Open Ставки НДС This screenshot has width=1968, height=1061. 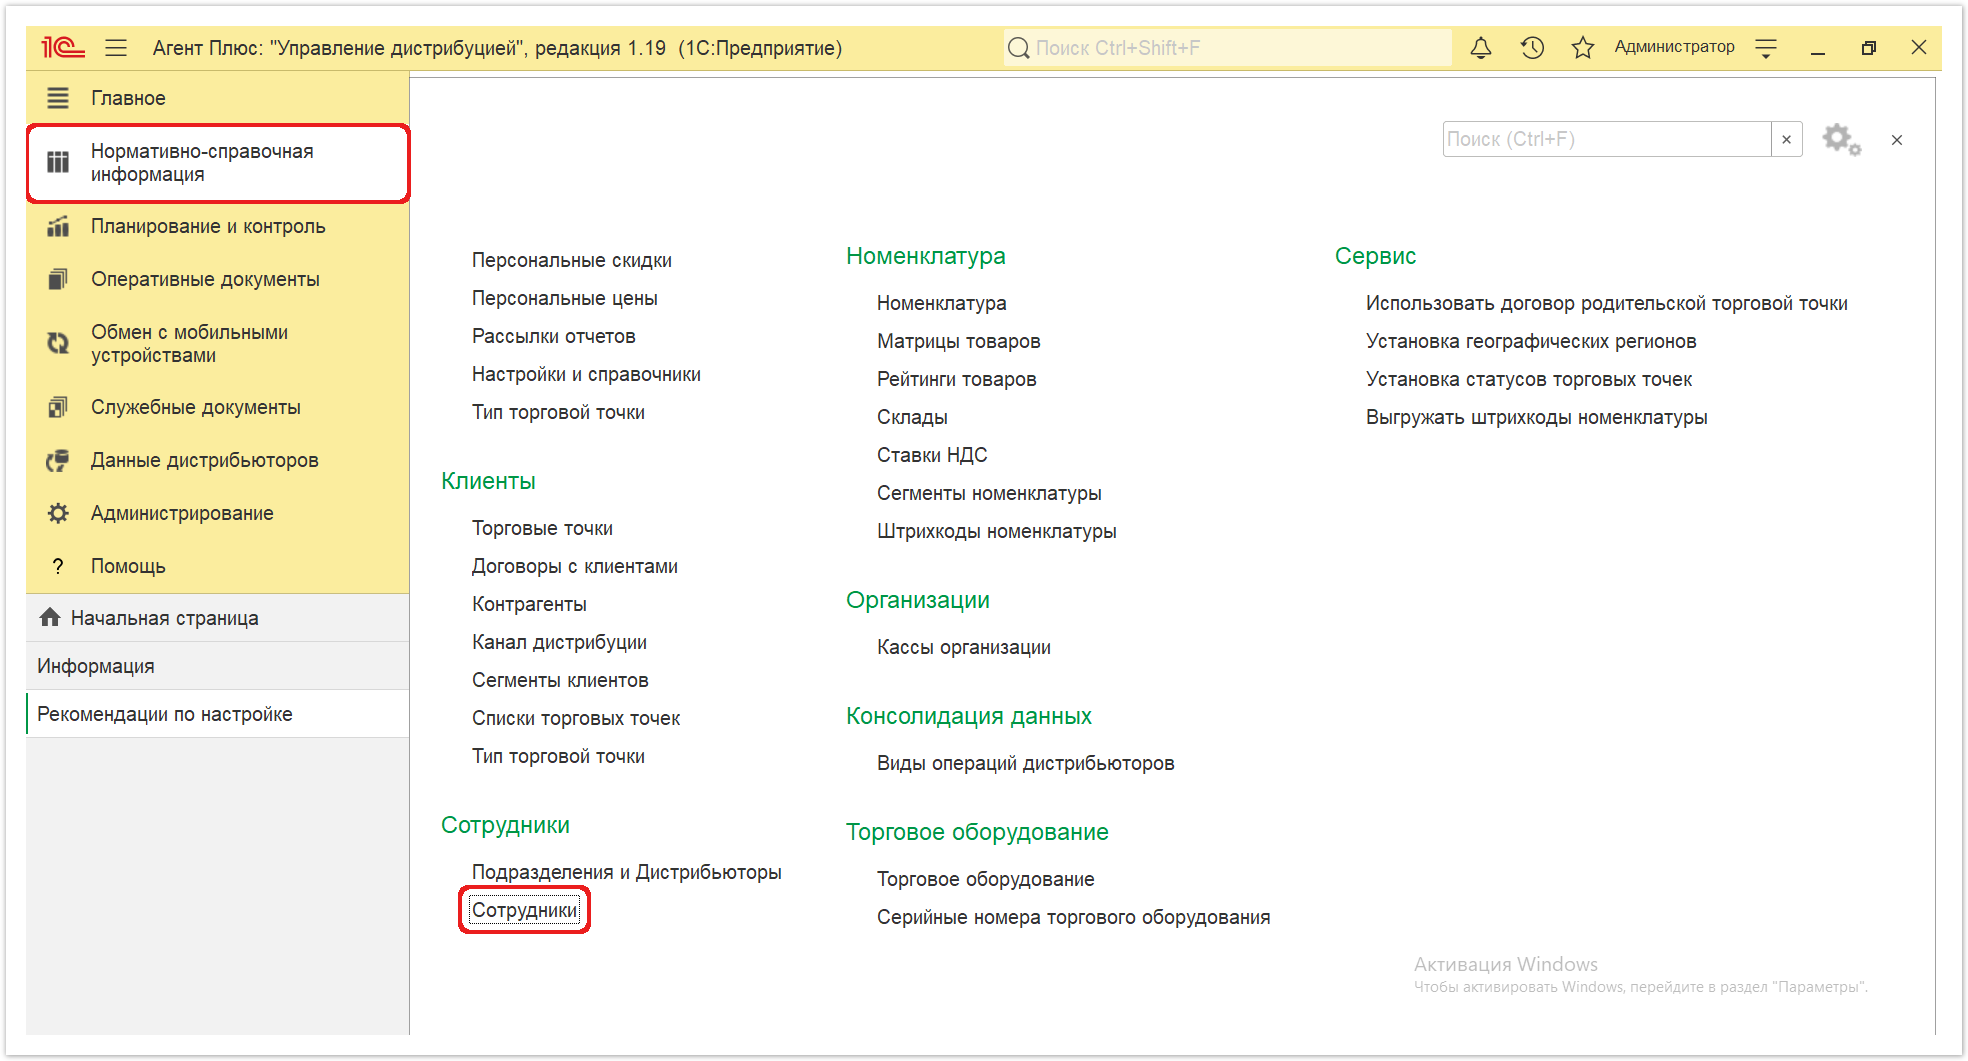pos(932,455)
